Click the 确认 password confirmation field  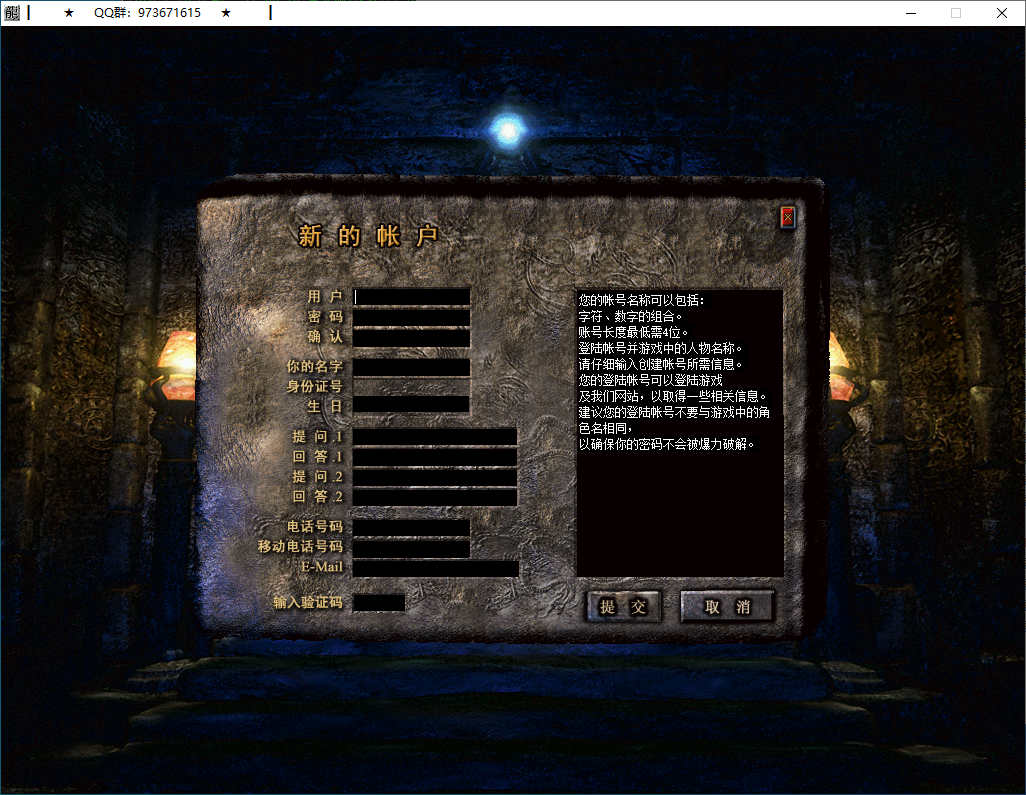tap(412, 338)
